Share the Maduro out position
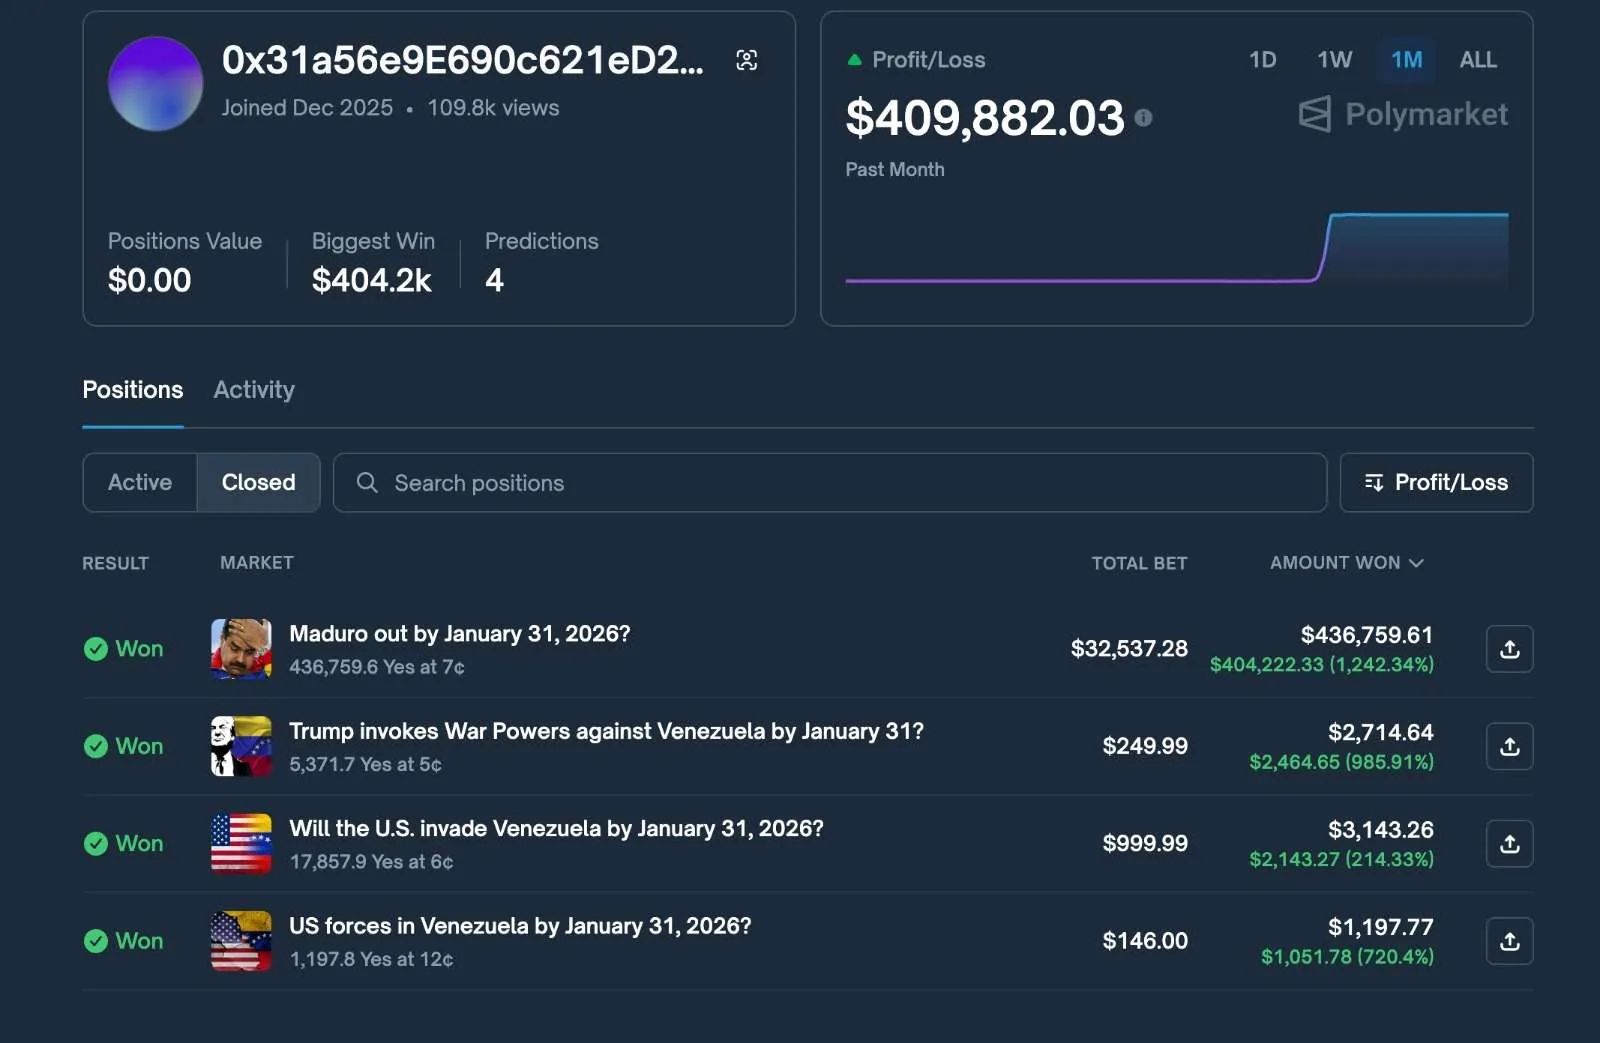1600x1043 pixels. point(1509,649)
